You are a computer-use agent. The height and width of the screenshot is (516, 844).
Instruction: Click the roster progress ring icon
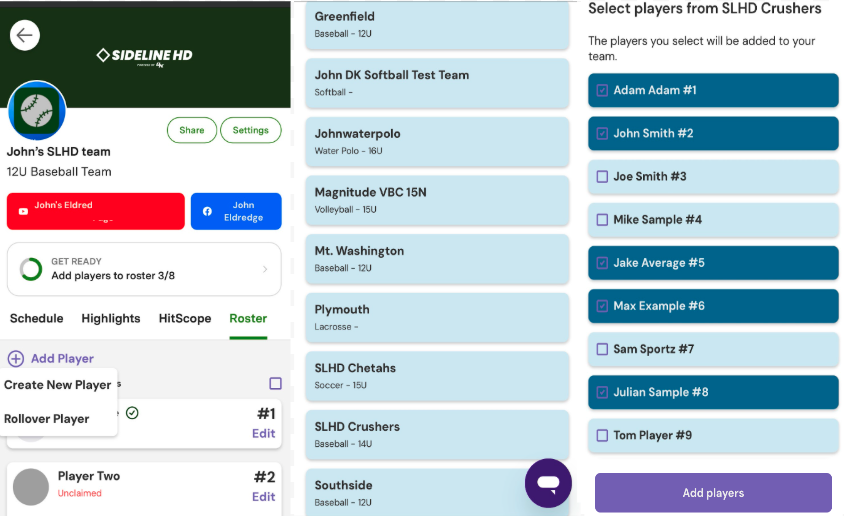[31, 269]
